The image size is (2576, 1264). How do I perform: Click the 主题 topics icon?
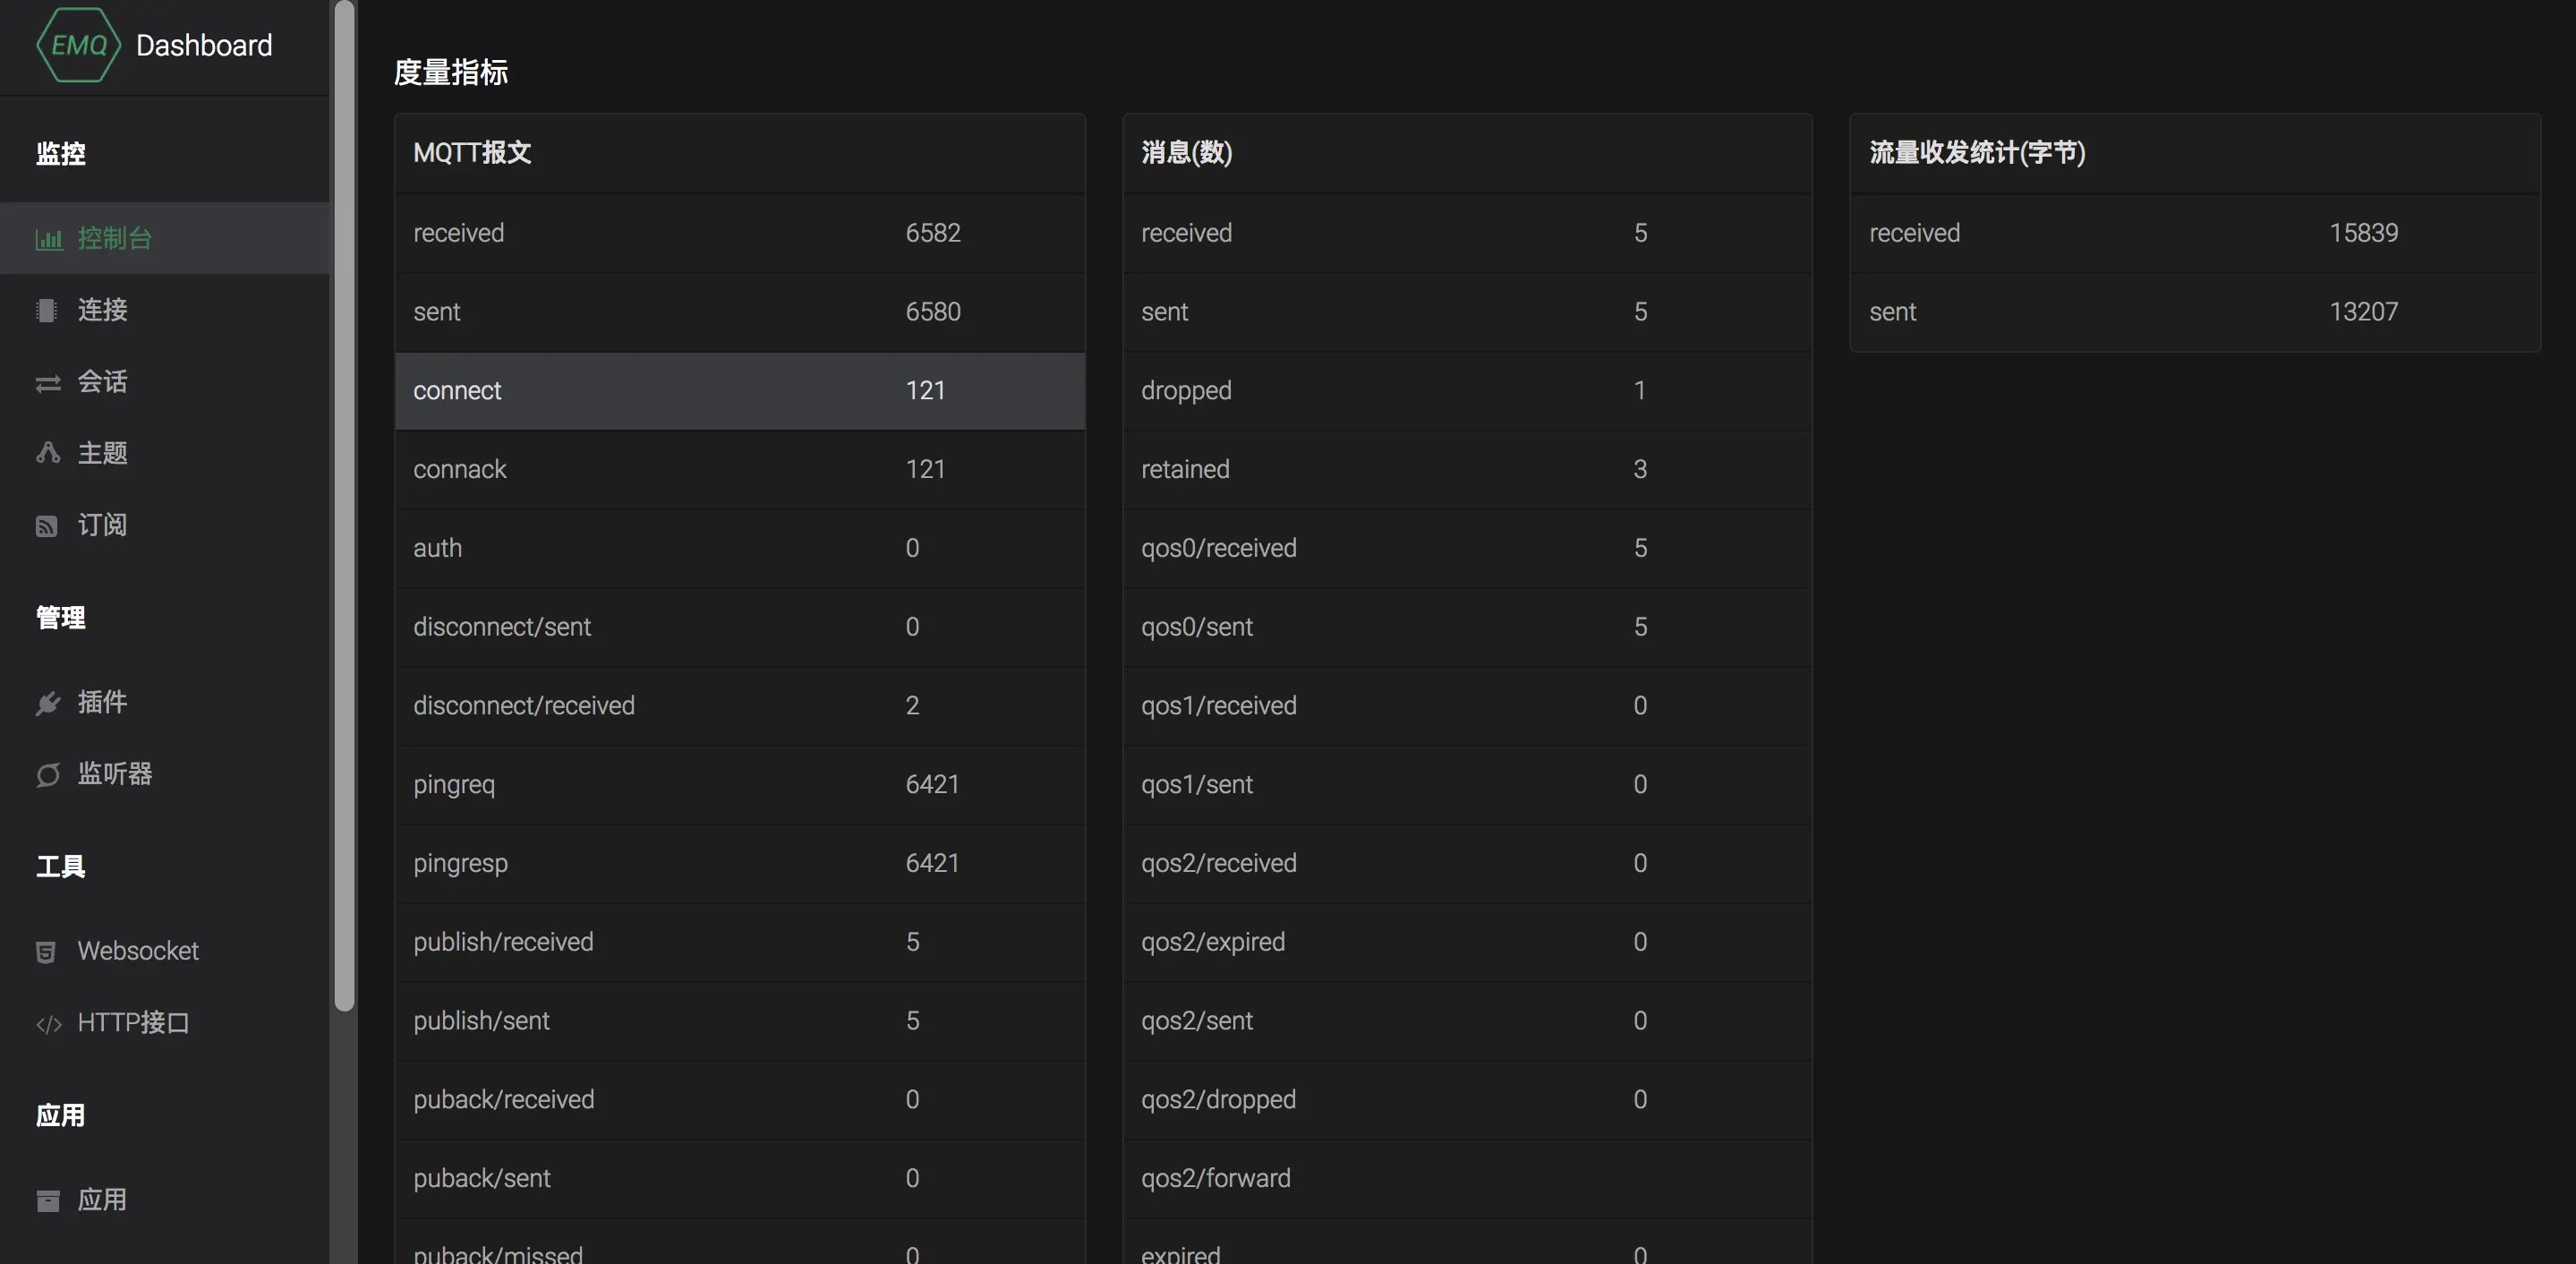pyautogui.click(x=48, y=453)
